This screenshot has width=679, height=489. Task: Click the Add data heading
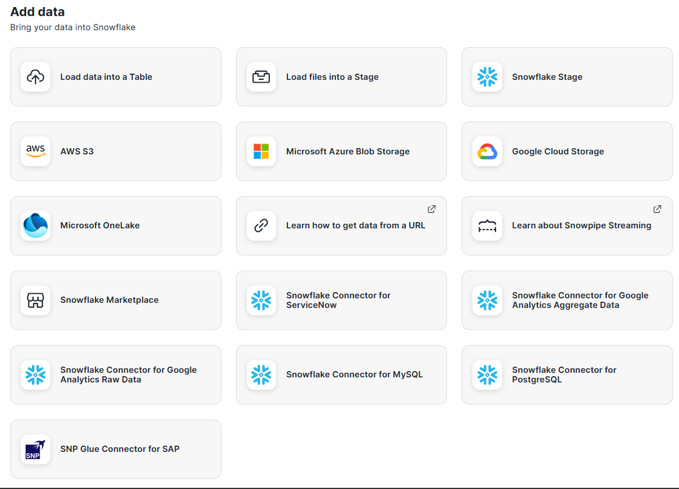[x=37, y=12]
